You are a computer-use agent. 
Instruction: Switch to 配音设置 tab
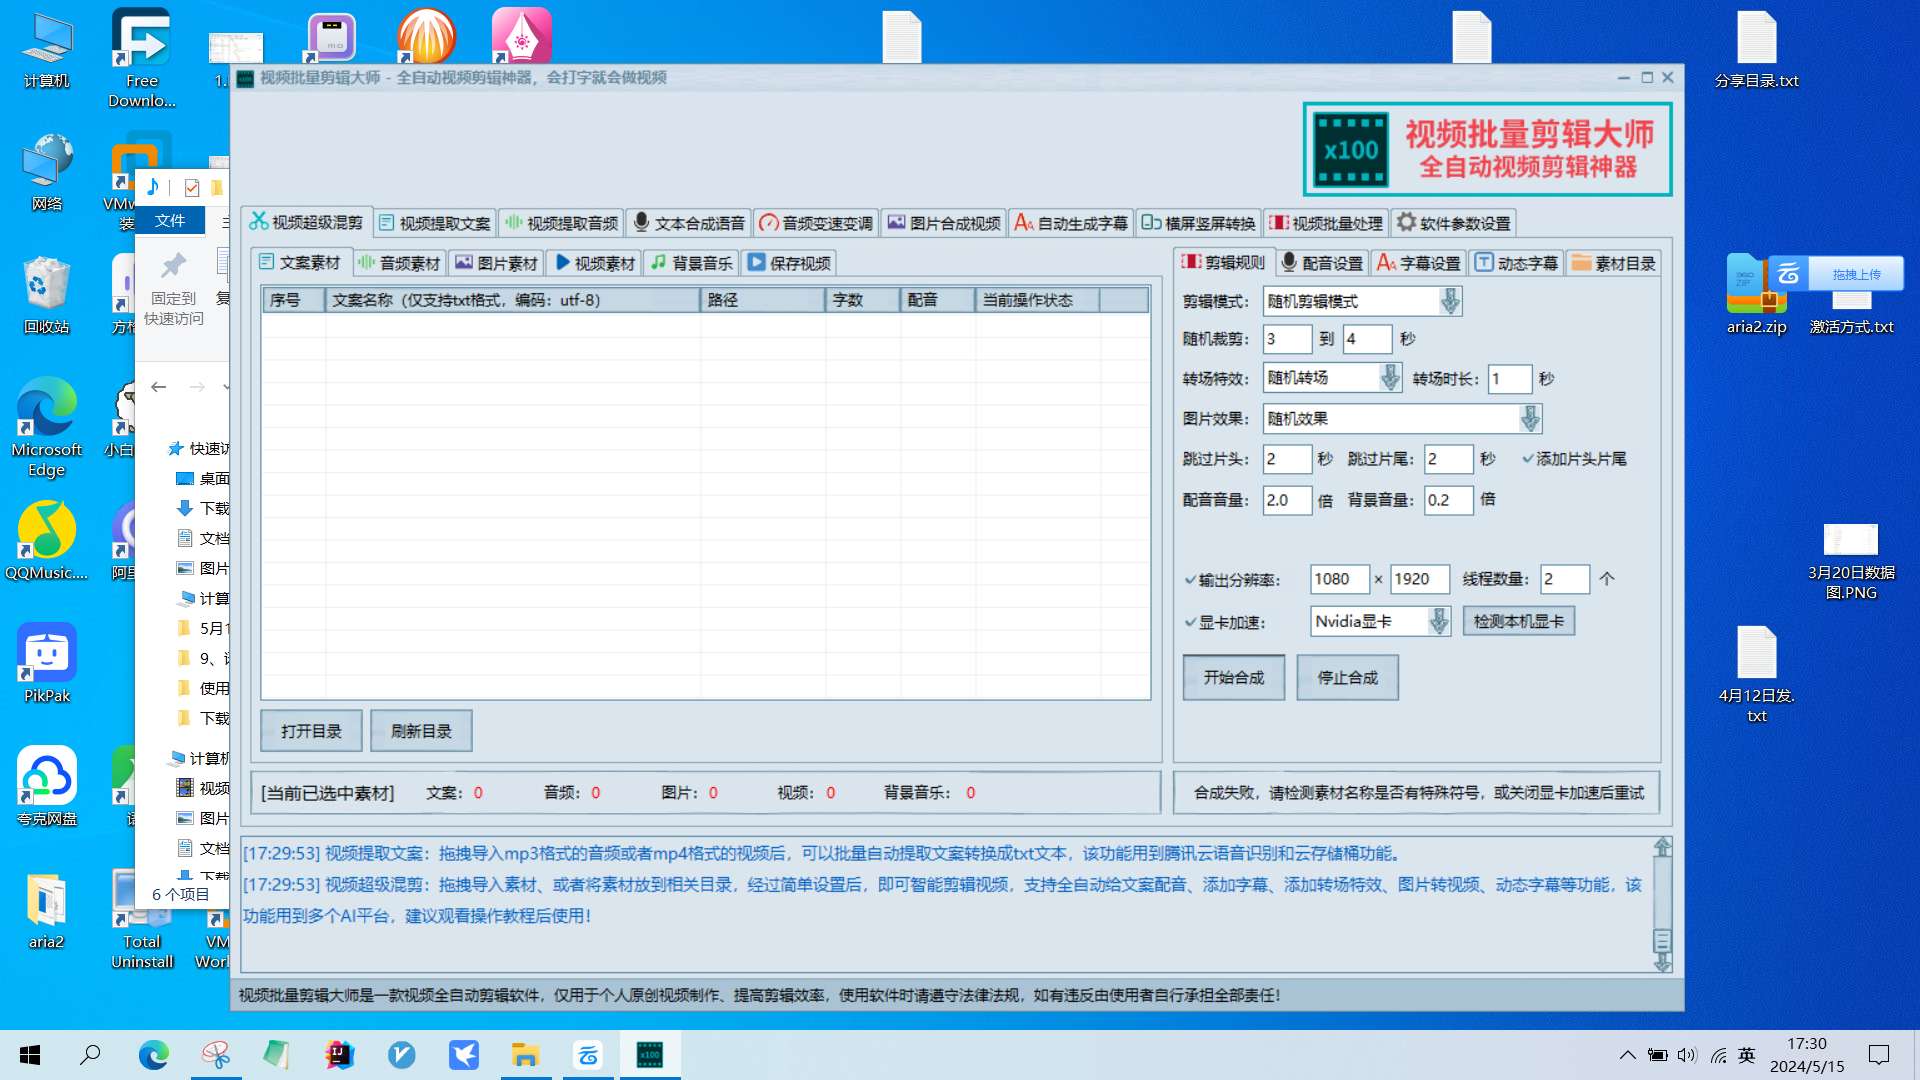coord(1322,263)
